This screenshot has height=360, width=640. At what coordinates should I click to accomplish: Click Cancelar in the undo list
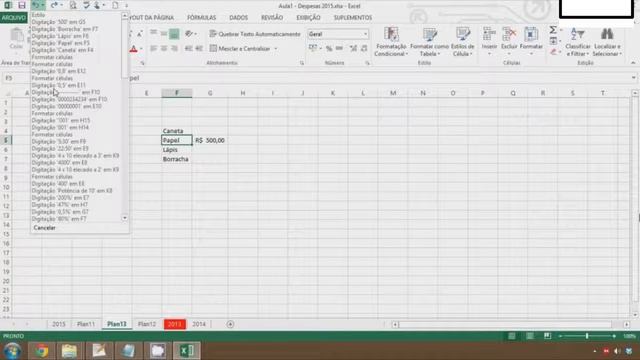pos(44,228)
